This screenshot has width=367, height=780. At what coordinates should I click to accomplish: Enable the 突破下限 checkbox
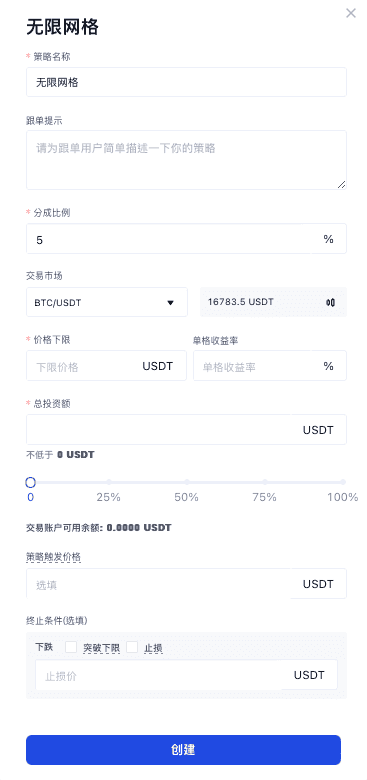(71, 647)
